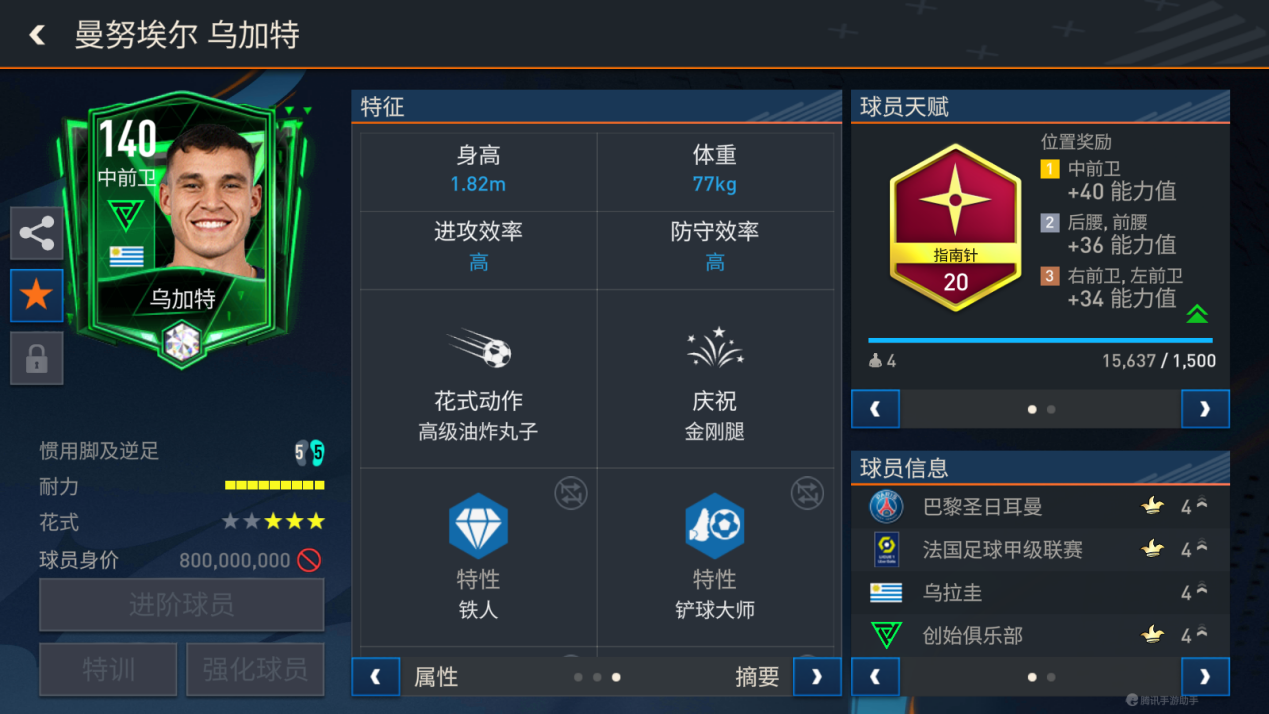The image size is (1269, 714).
Task: Toggle the orange favorite star
Action: (37, 295)
